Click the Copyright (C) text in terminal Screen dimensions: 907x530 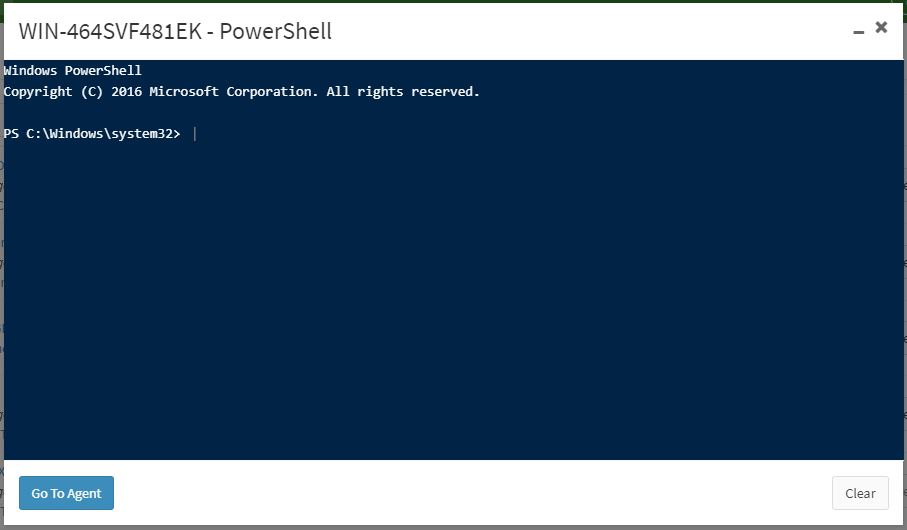coord(53,91)
